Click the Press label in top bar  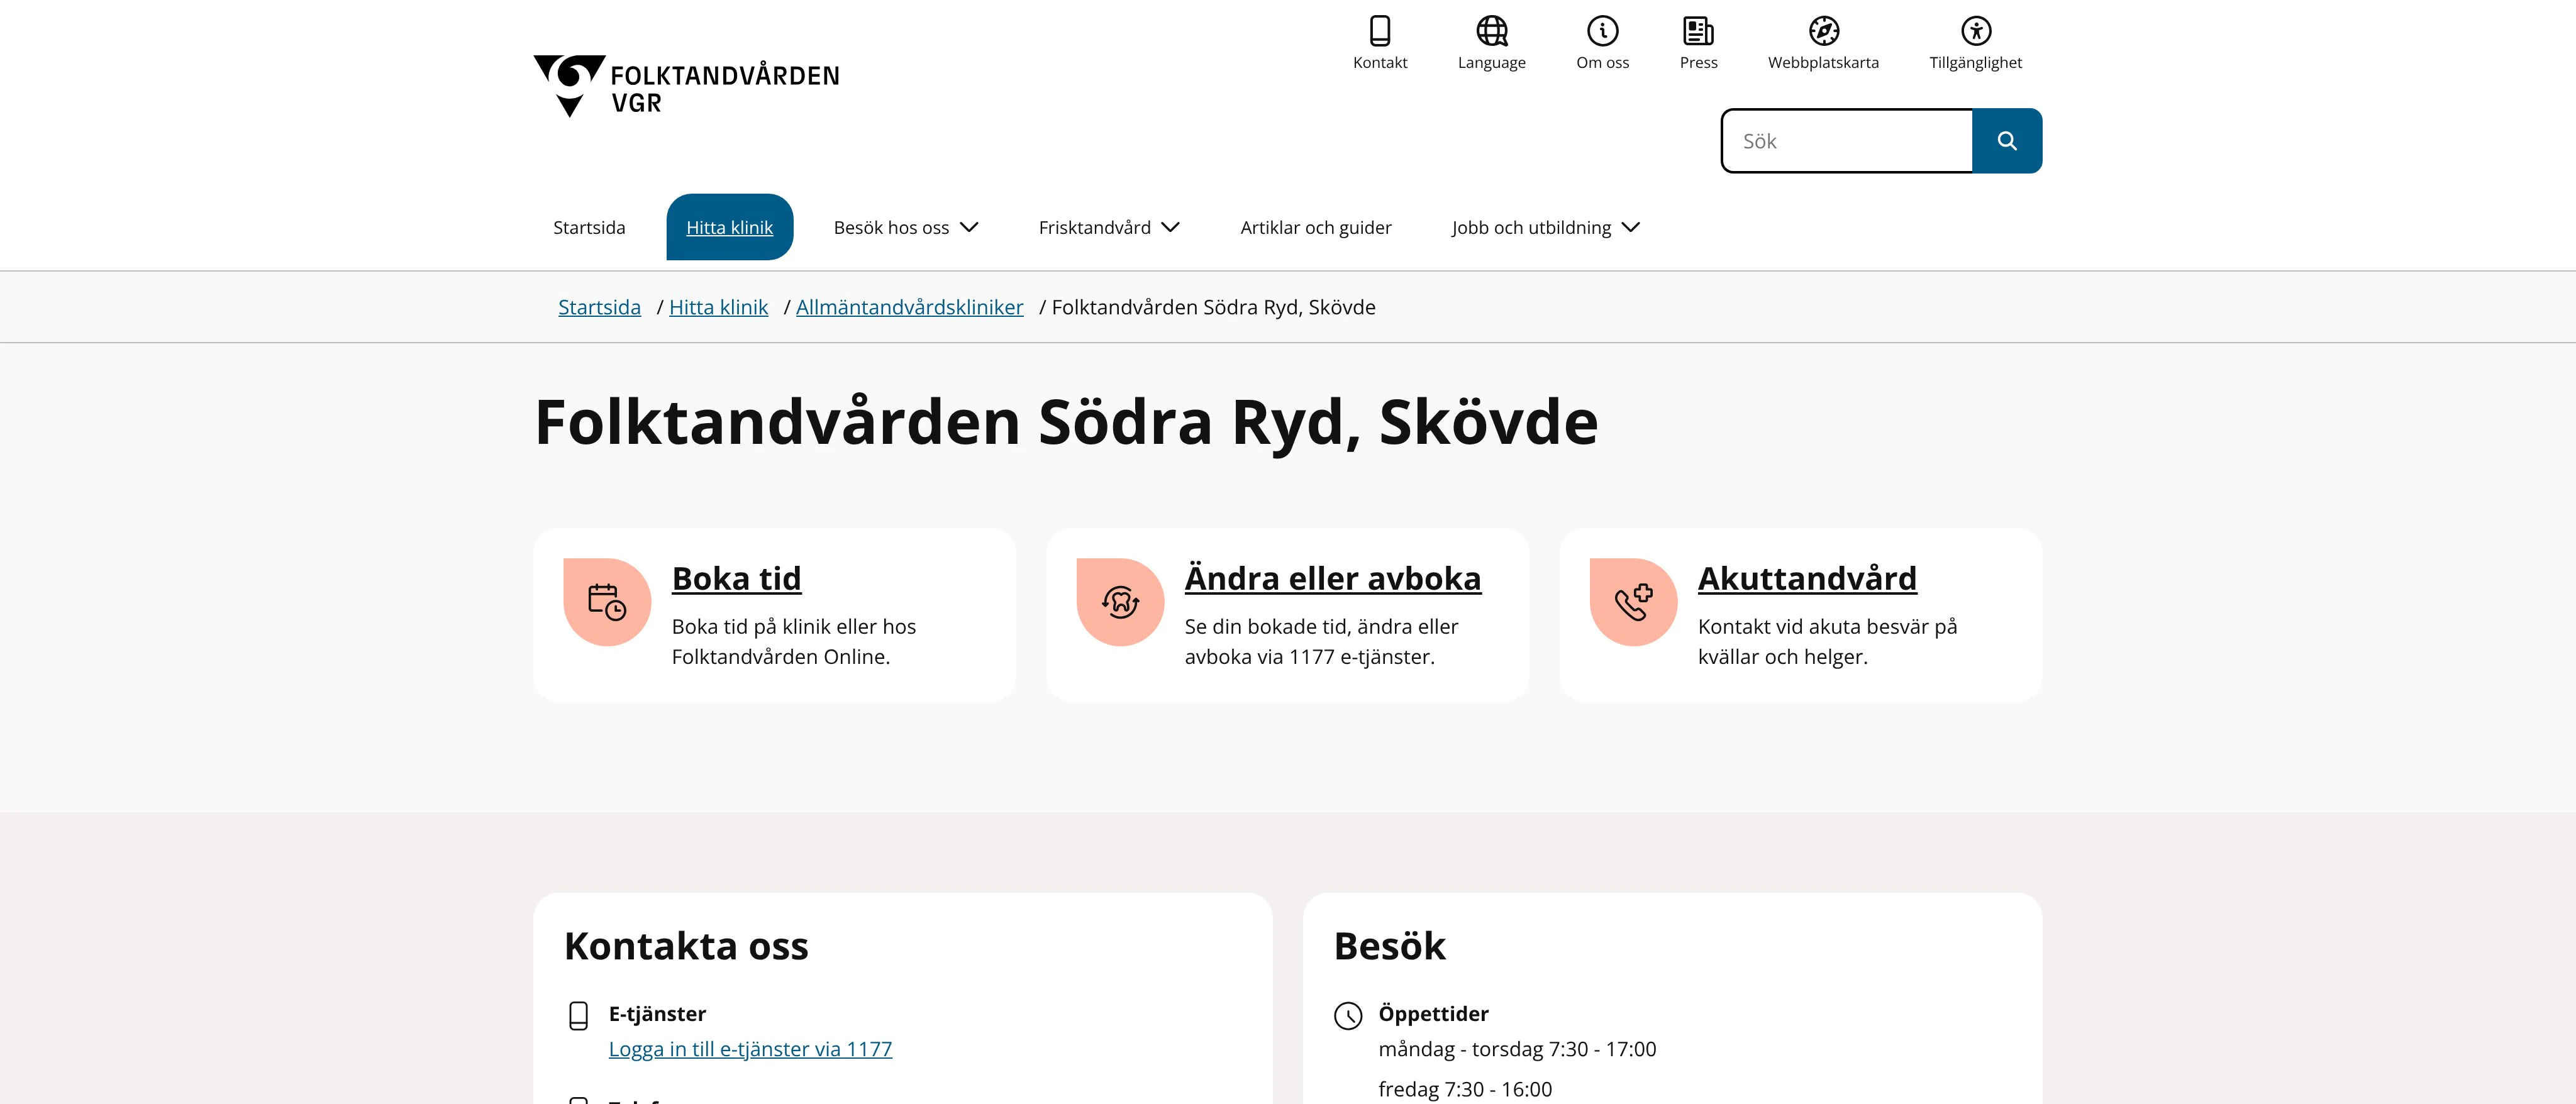1698,63
